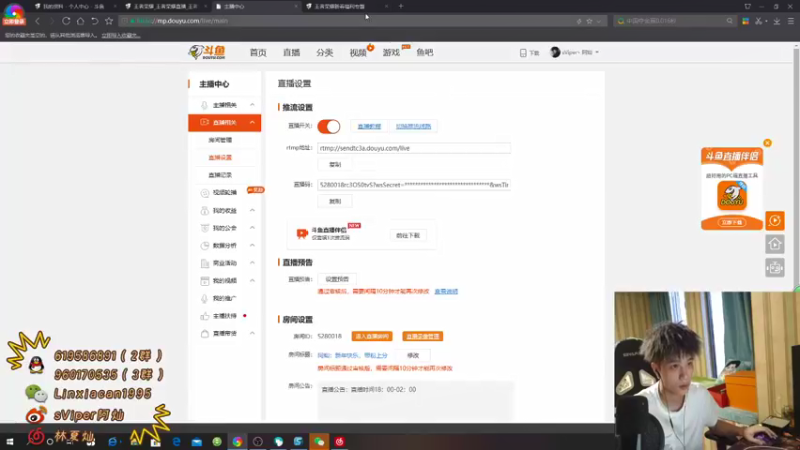Click the document icon beside 商业活动

pyautogui.click(x=205, y=263)
